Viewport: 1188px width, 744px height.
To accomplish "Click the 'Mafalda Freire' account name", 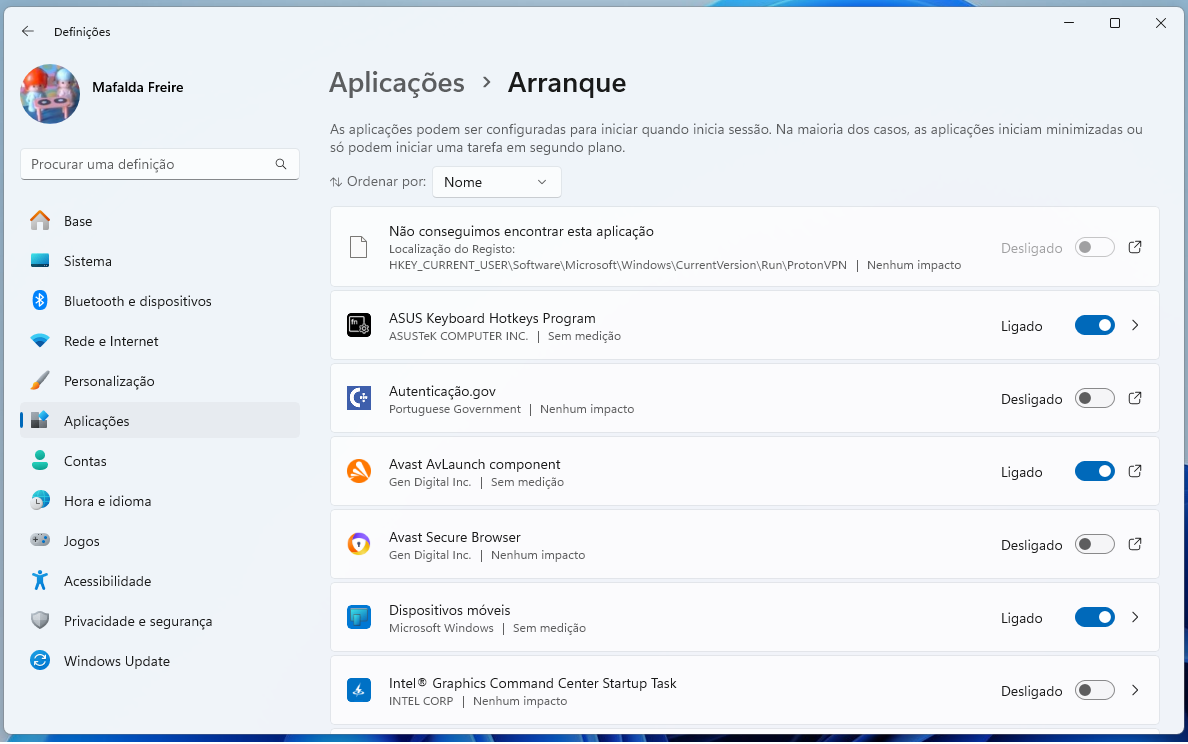I will (x=138, y=87).
